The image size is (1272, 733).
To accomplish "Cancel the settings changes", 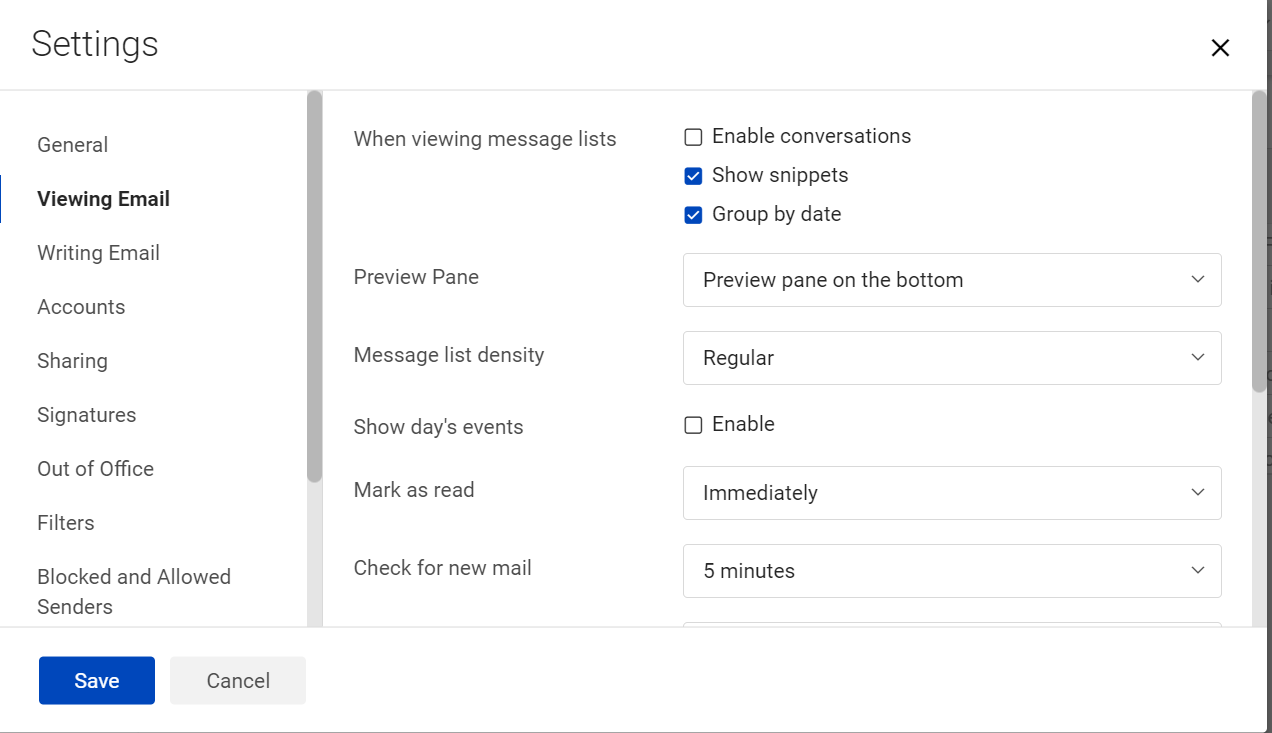I will coord(237,680).
